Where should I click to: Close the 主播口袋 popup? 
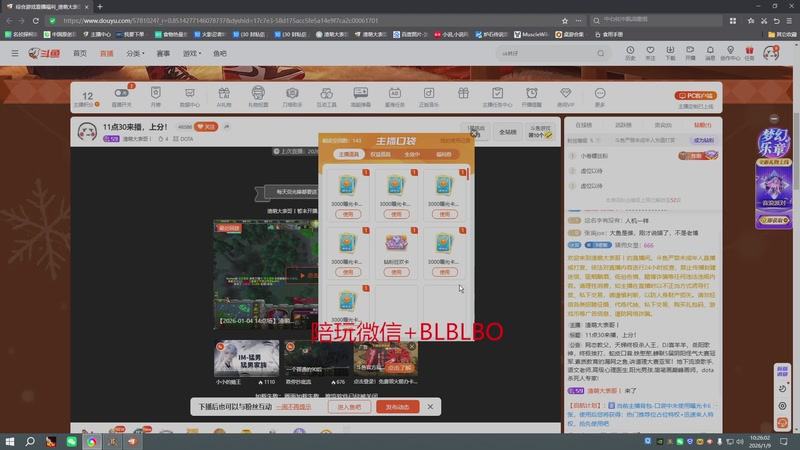click(x=473, y=134)
